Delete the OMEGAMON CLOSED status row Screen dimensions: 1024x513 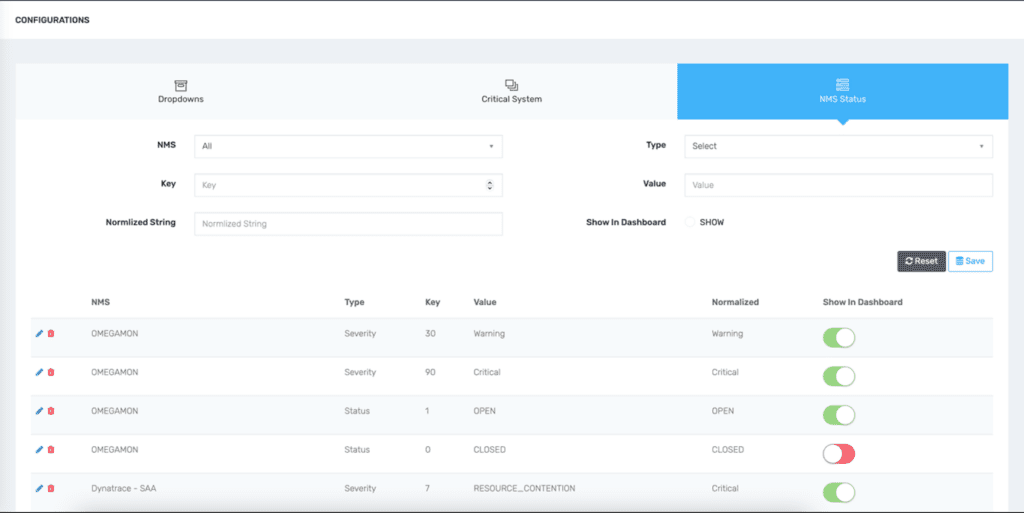pyautogui.click(x=51, y=450)
